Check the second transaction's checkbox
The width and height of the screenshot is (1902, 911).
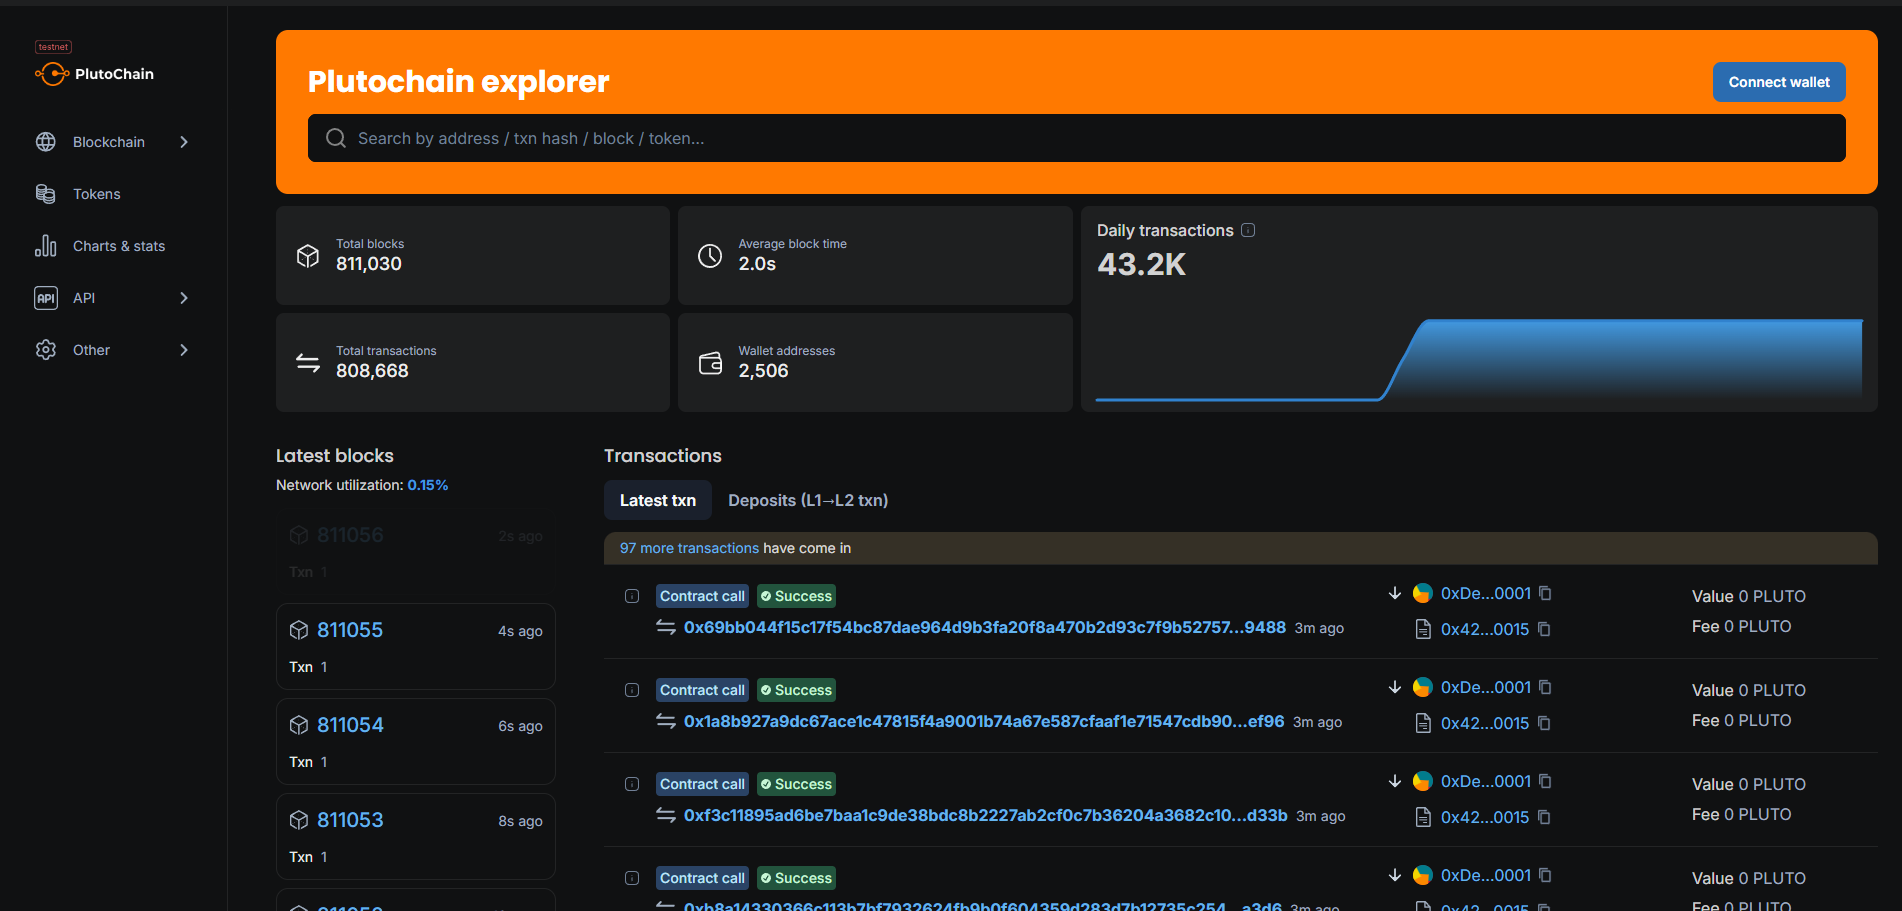click(x=631, y=689)
